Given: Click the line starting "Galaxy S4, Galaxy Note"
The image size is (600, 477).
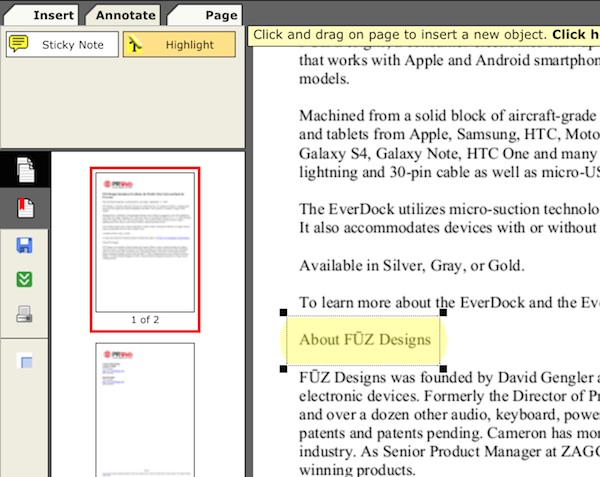Looking at the screenshot, I should click(x=449, y=153).
